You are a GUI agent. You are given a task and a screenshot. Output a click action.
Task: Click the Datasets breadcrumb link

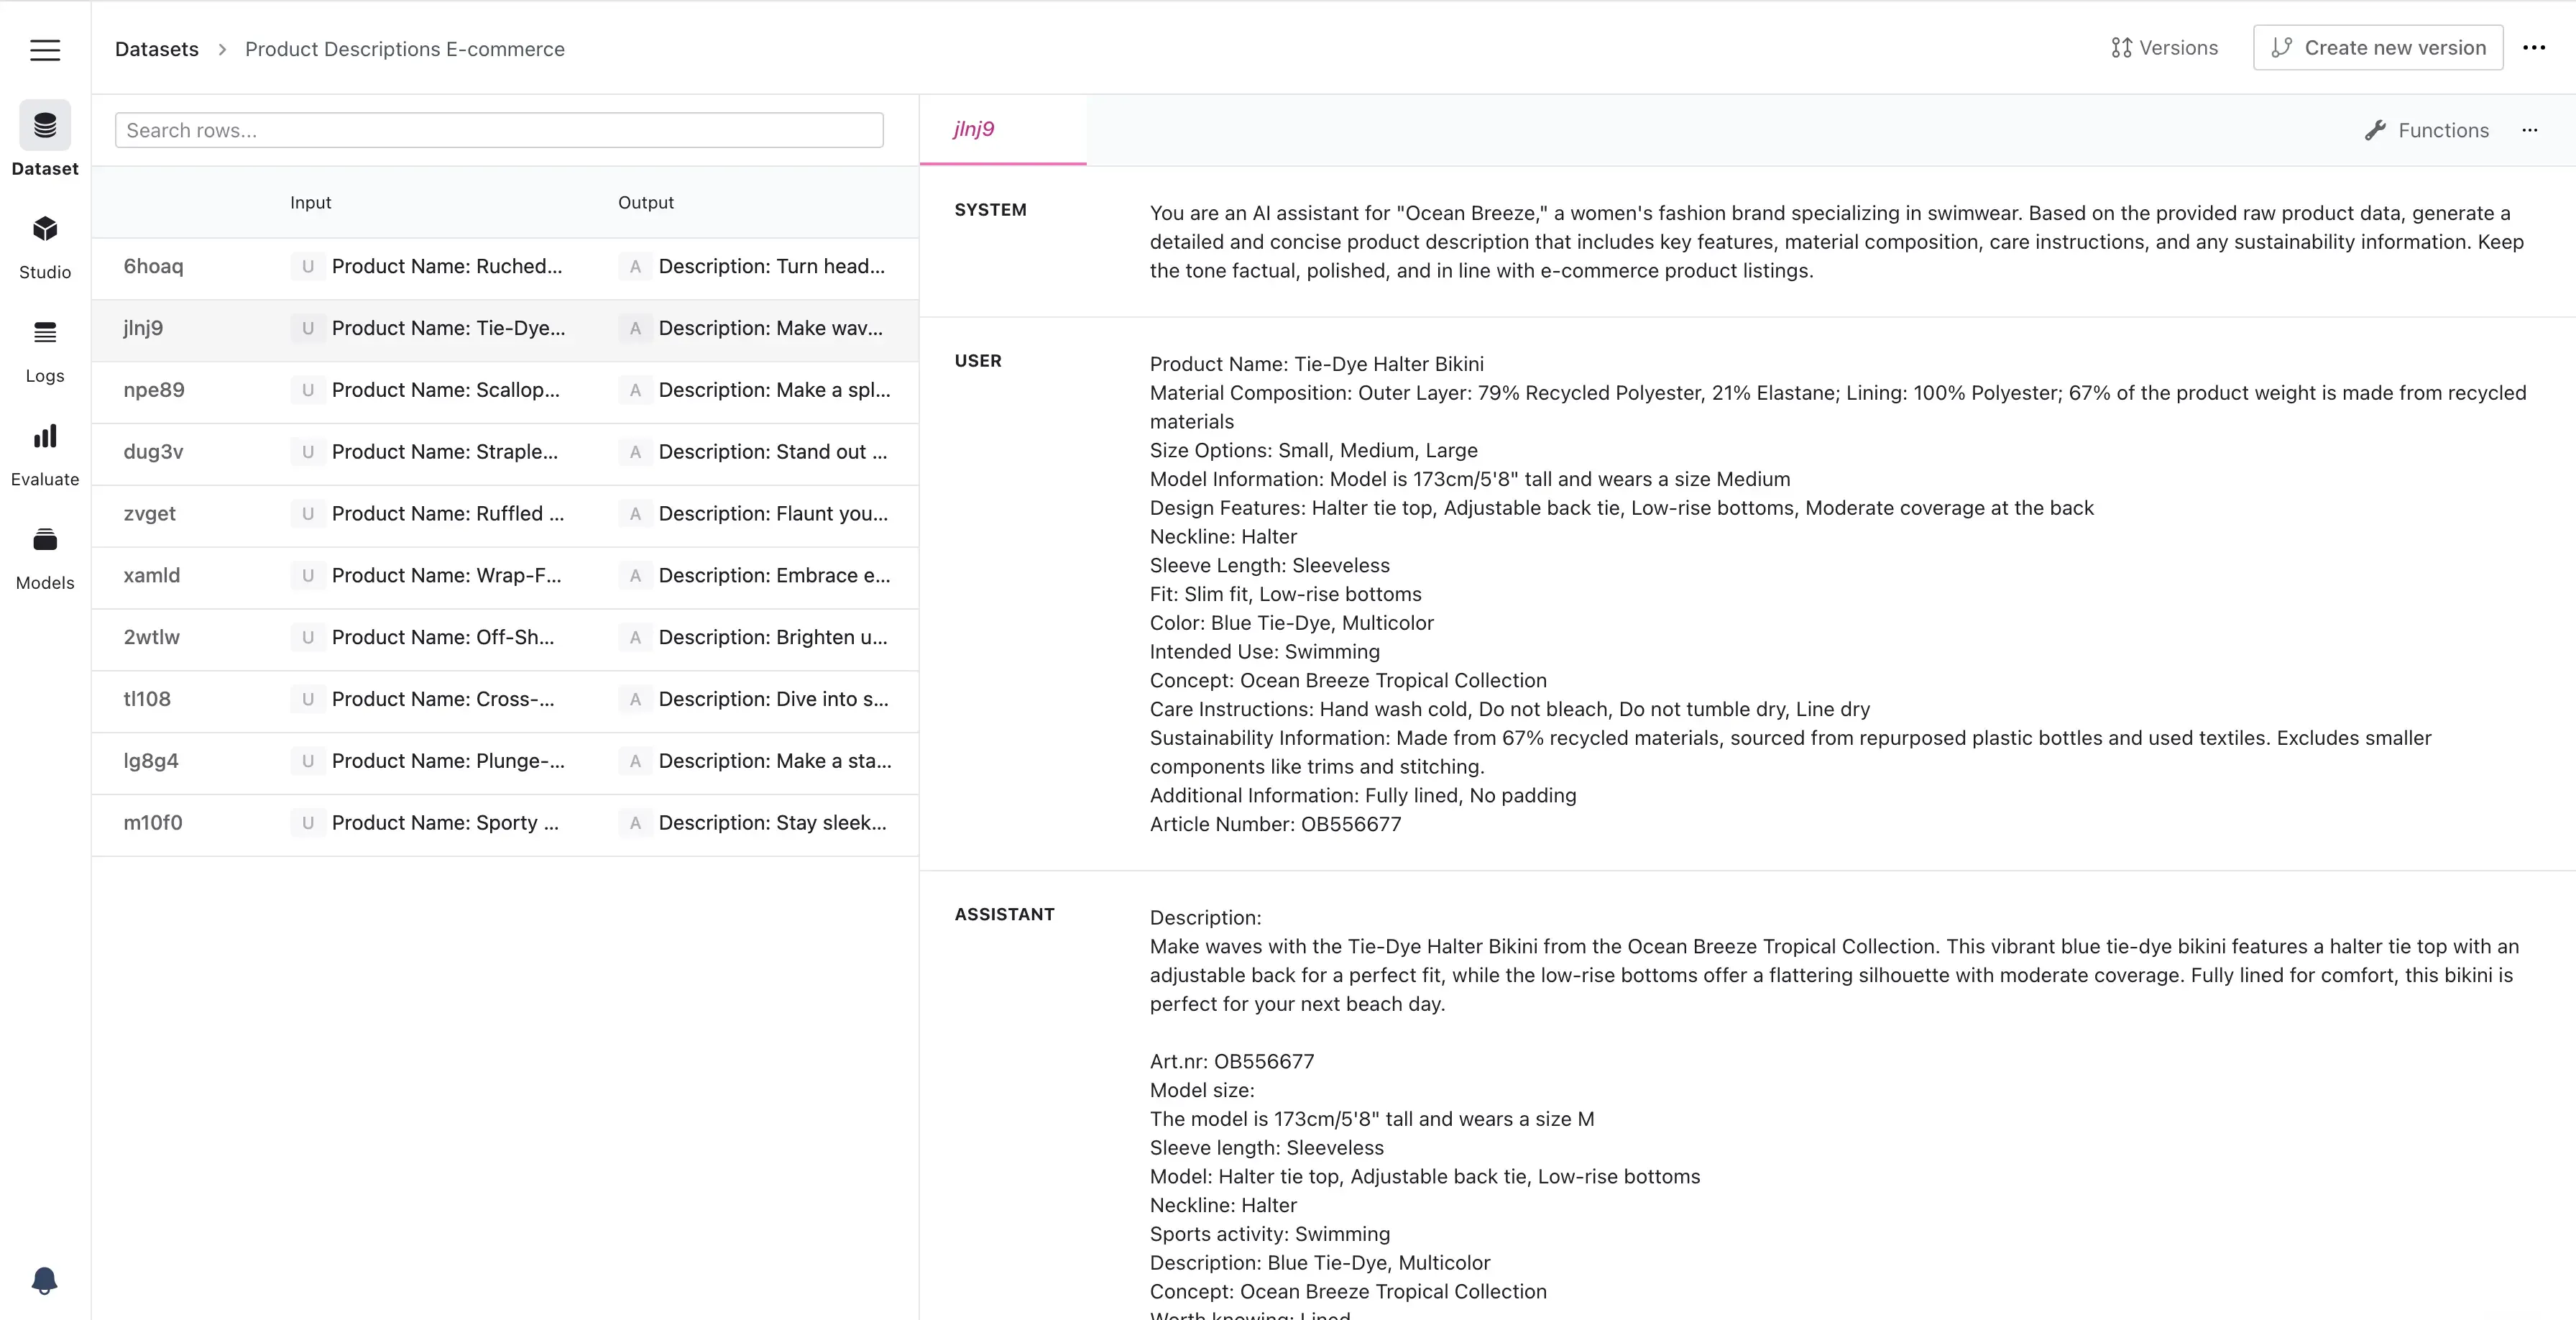(x=157, y=49)
